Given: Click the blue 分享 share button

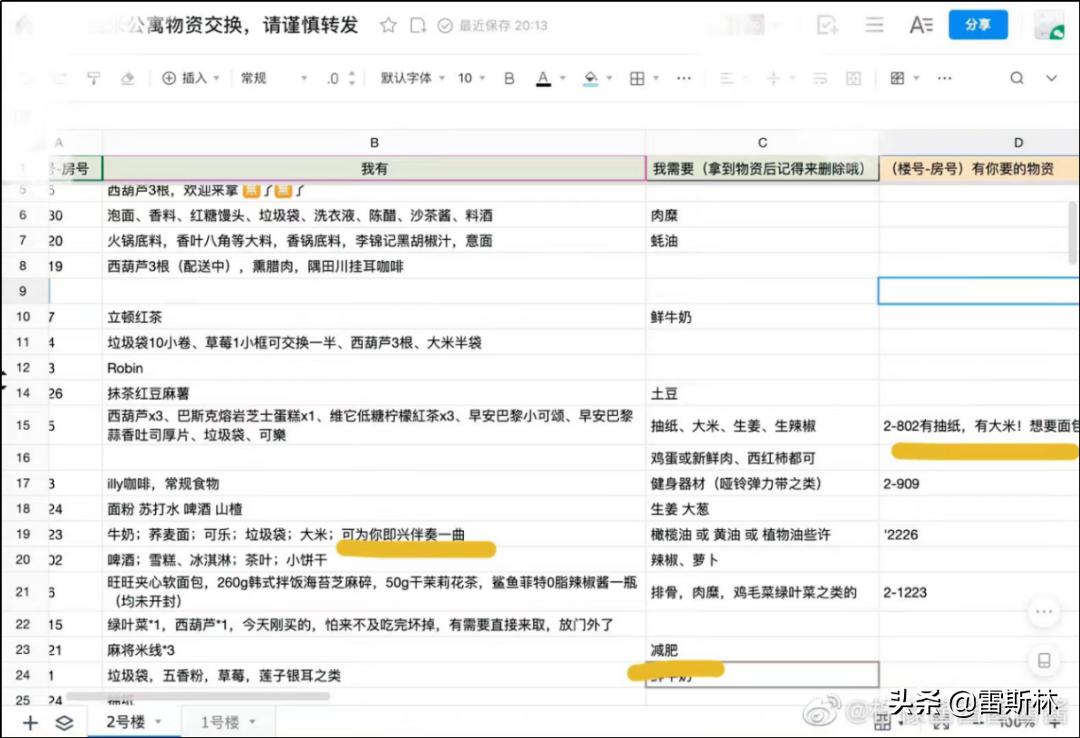Looking at the screenshot, I should [x=978, y=25].
